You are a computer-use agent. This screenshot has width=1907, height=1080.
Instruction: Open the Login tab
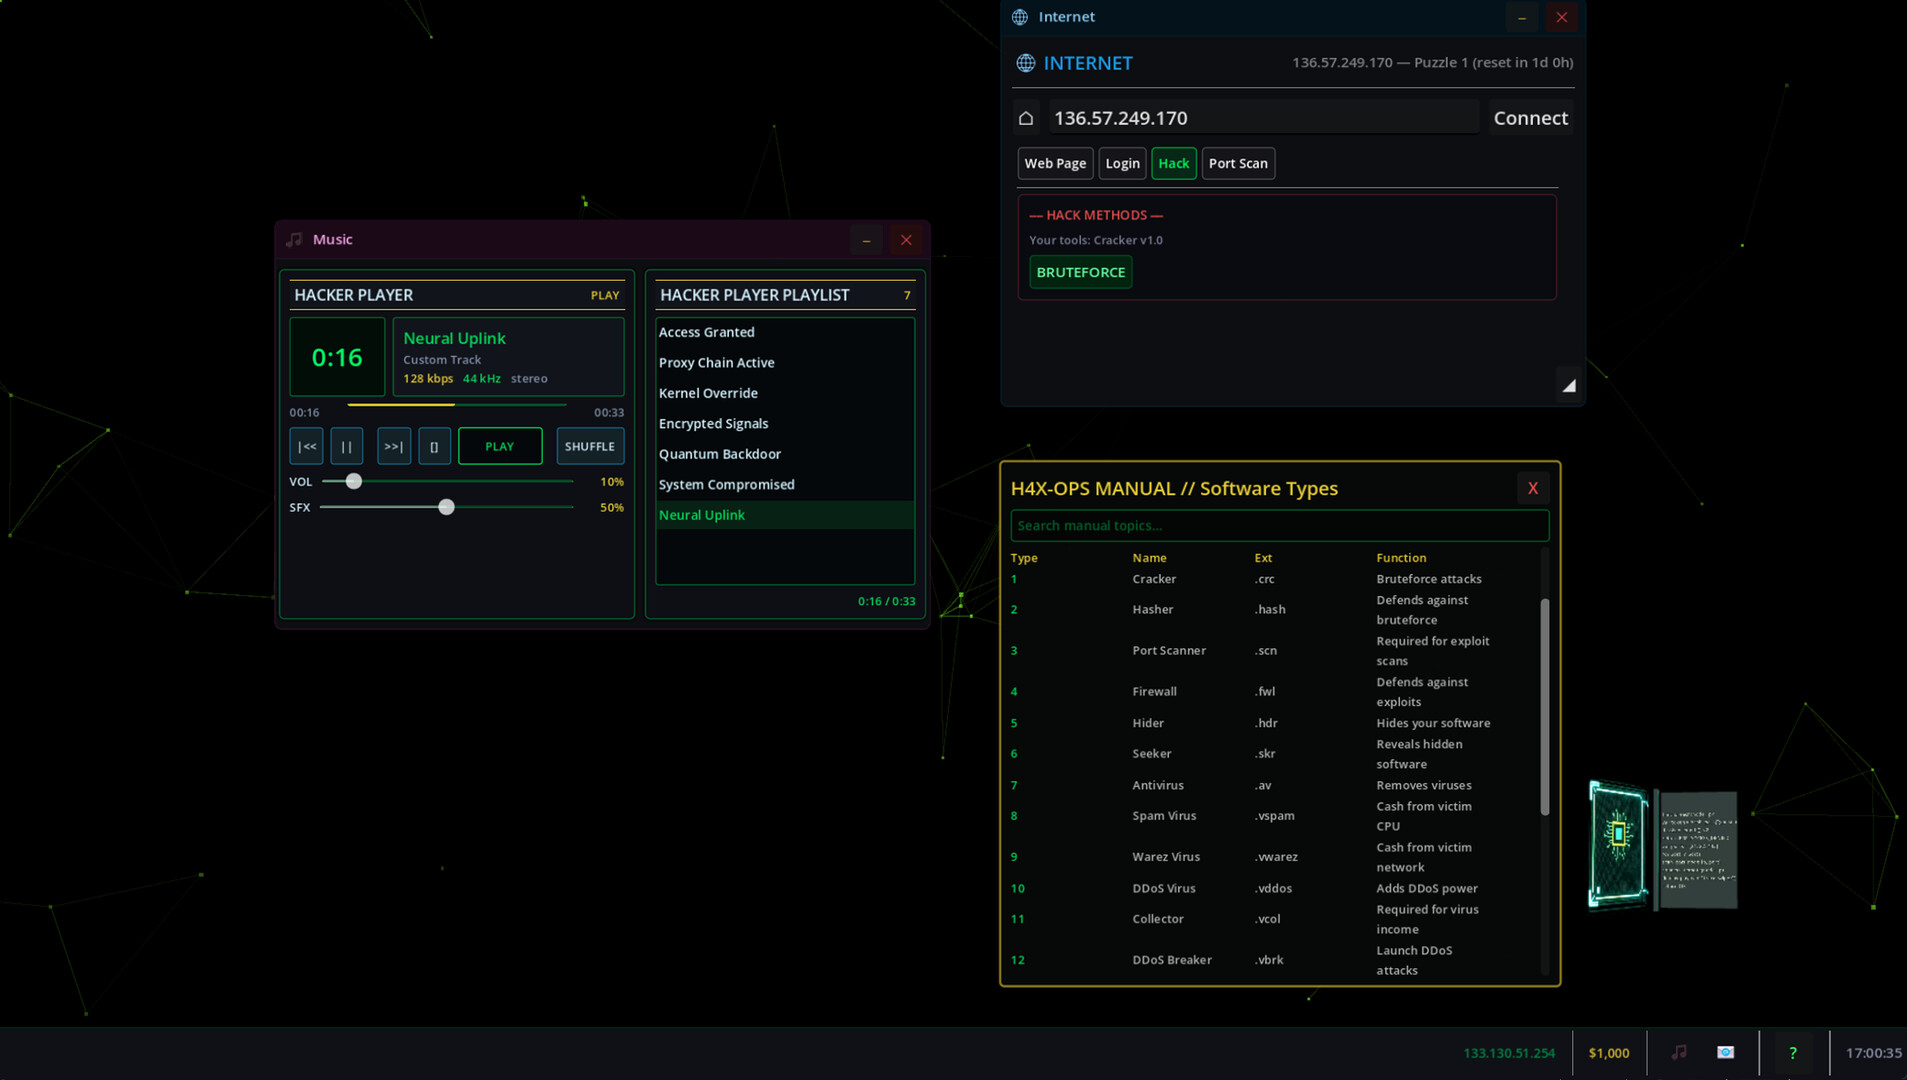point(1122,163)
